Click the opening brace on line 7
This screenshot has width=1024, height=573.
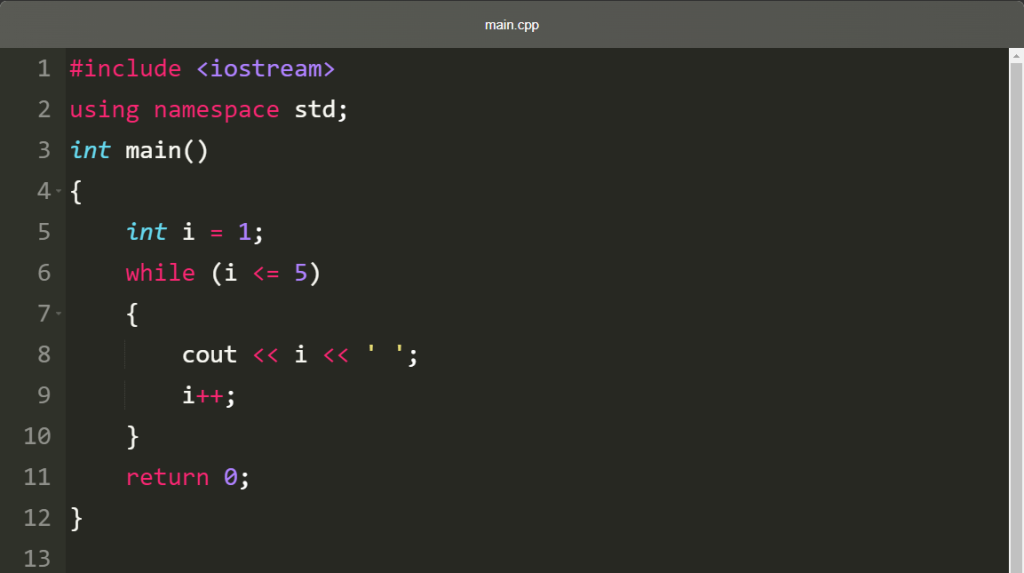click(x=132, y=314)
